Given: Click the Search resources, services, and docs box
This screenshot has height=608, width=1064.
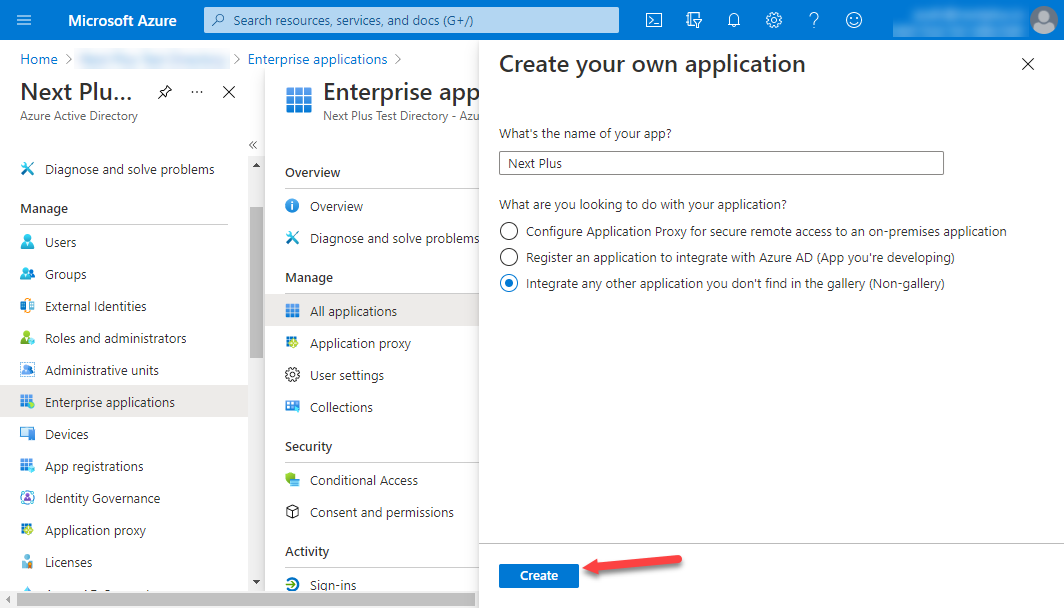Looking at the screenshot, I should click(x=411, y=20).
